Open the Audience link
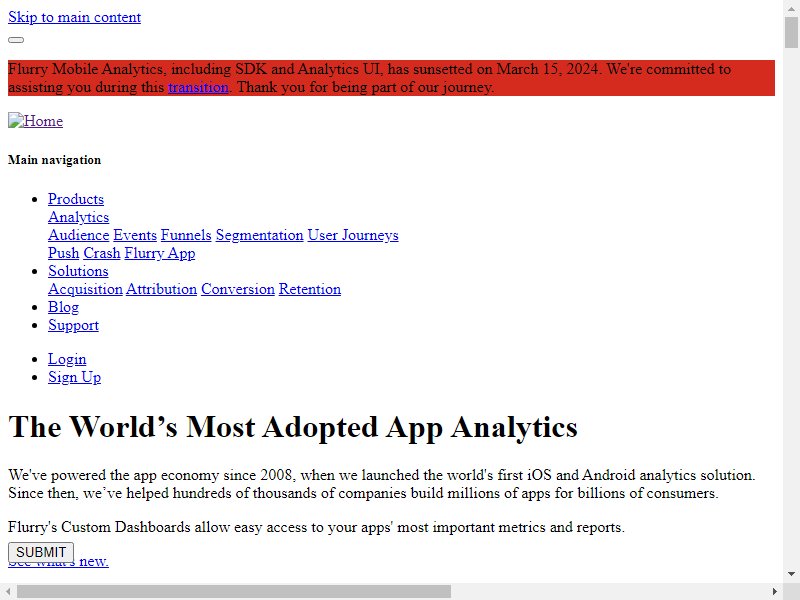 coord(79,235)
